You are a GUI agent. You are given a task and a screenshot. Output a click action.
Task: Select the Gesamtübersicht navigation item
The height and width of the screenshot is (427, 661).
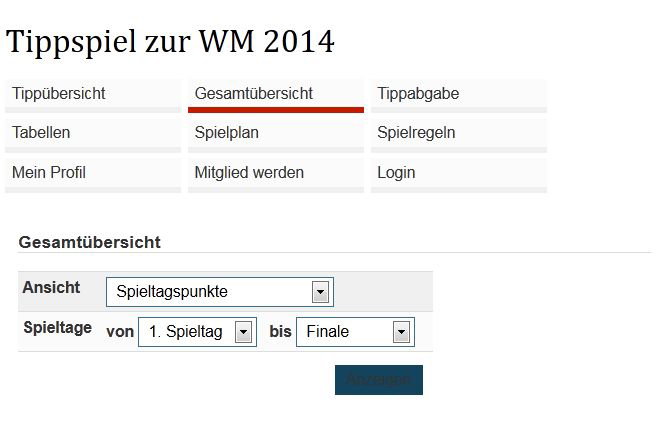click(276, 96)
